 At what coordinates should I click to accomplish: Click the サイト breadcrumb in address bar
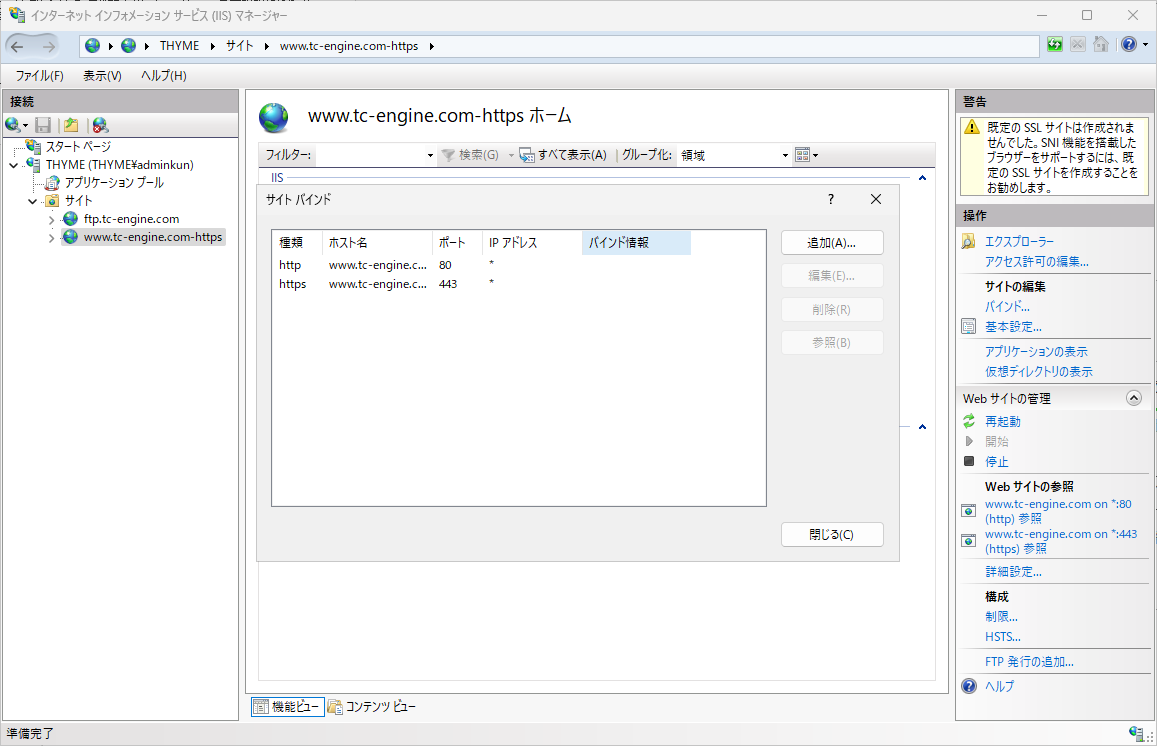[239, 46]
